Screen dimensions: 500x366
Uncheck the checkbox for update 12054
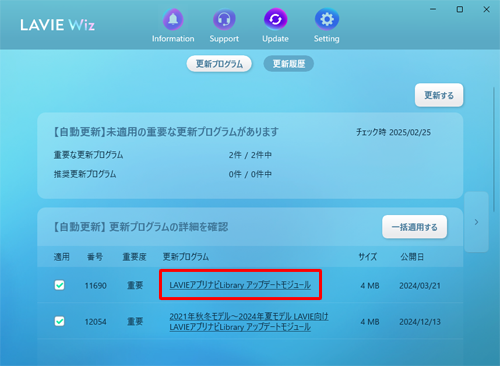[x=59, y=321]
